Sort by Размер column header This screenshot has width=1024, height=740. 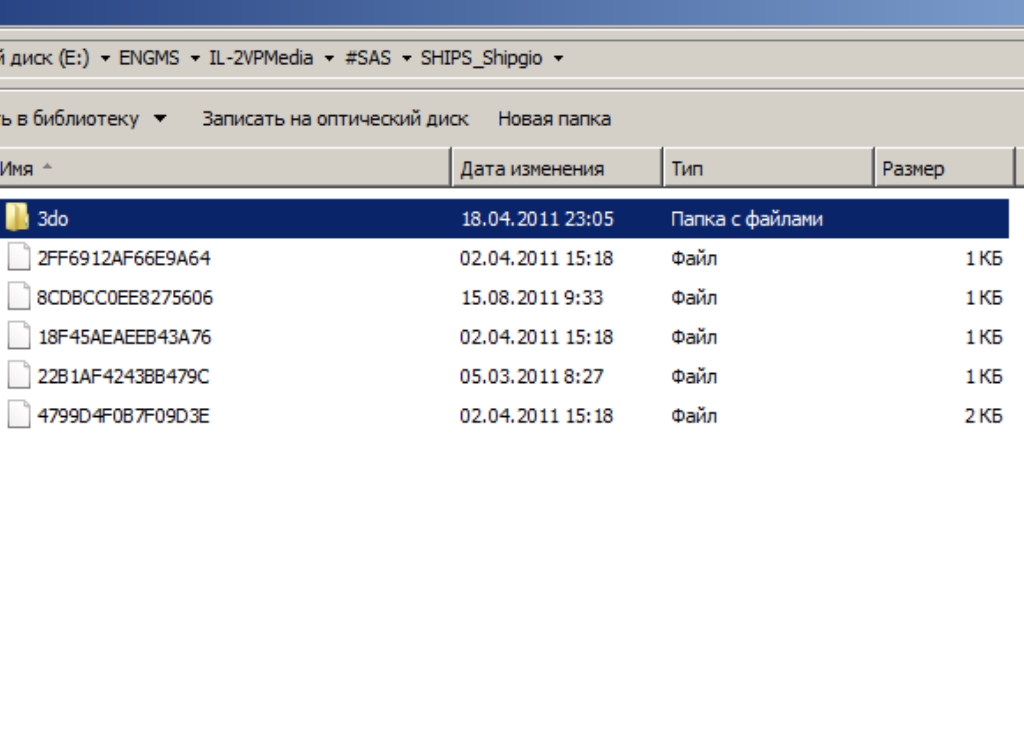[x=944, y=169]
